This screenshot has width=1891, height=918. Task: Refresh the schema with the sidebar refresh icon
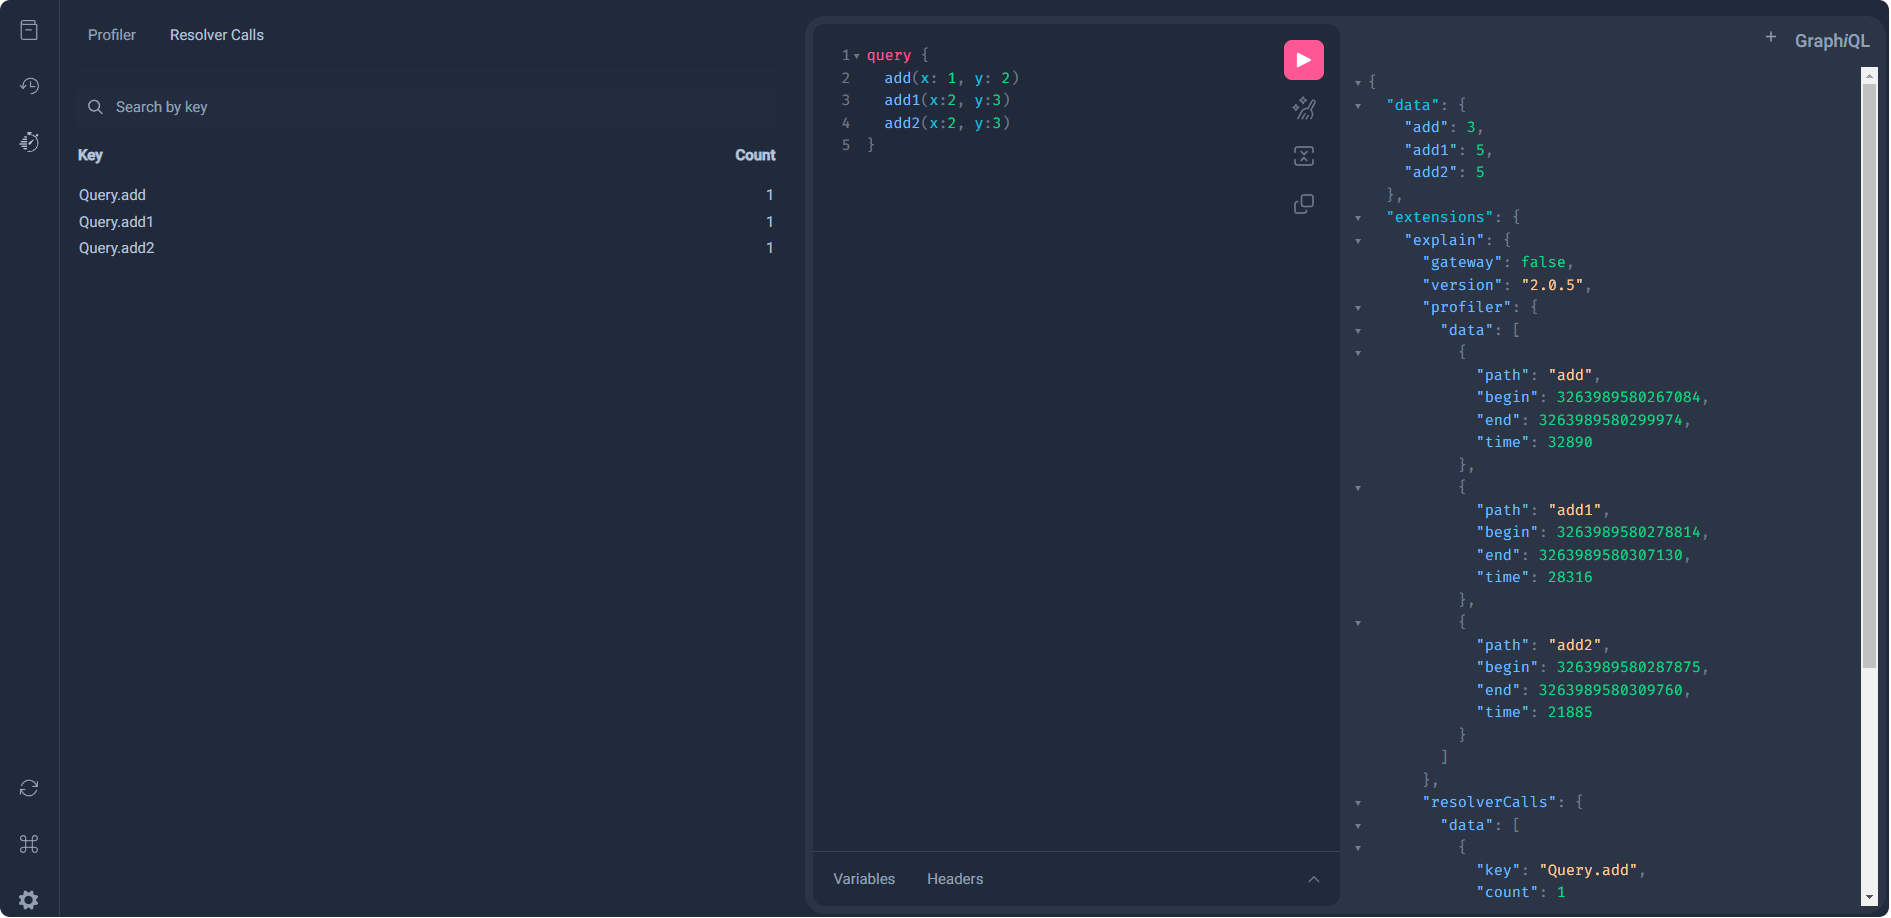29,788
